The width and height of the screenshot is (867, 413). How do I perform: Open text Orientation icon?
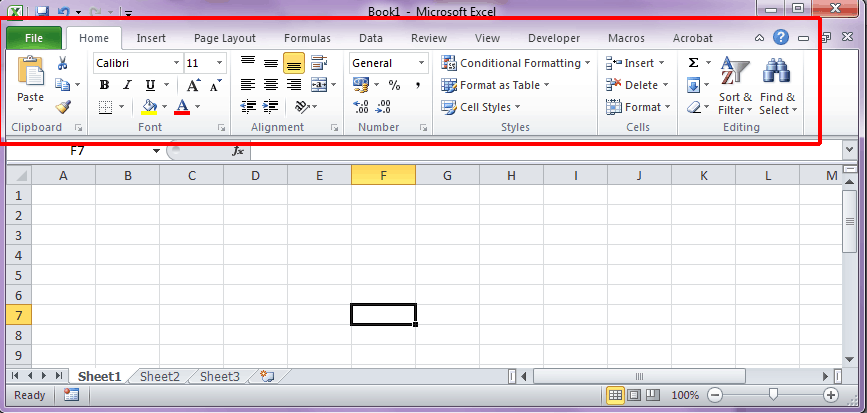[x=302, y=106]
